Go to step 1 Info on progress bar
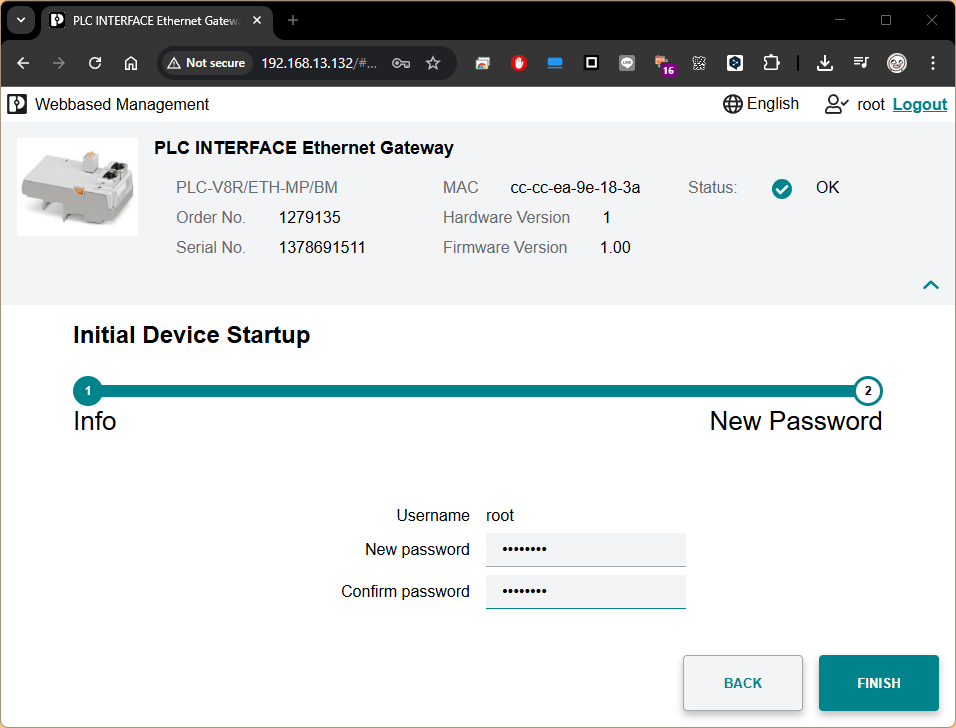The height and width of the screenshot is (728, 956). click(88, 391)
